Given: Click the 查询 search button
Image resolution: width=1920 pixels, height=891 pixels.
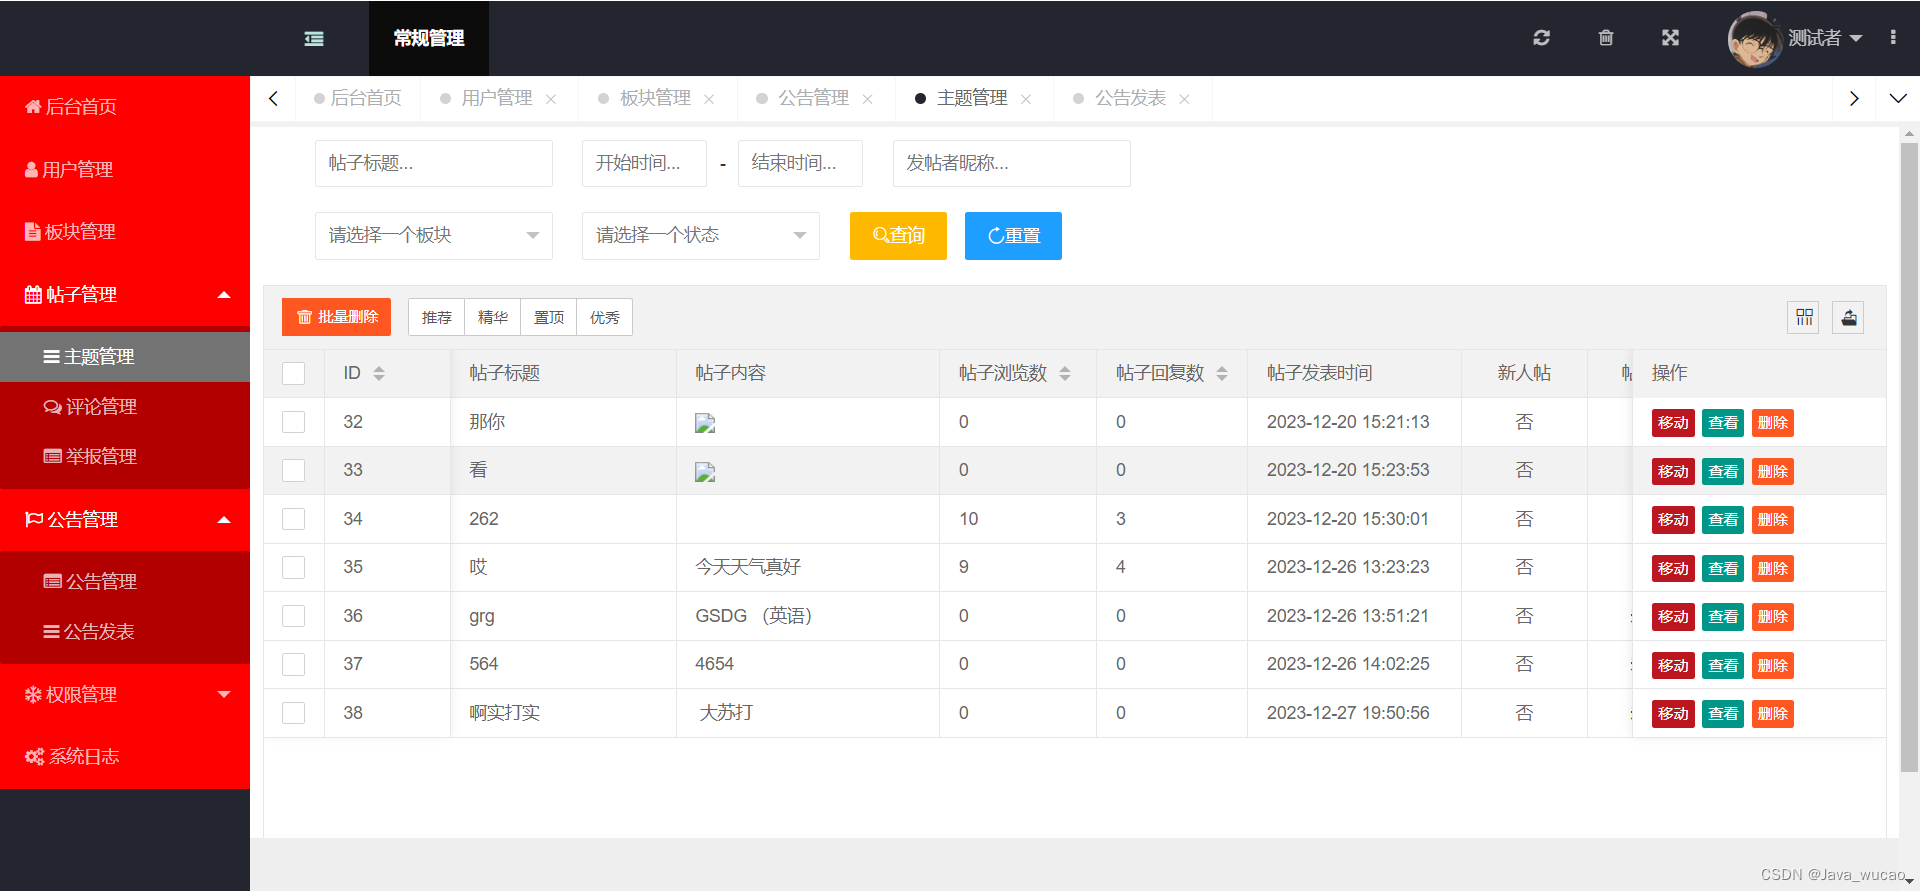Looking at the screenshot, I should point(898,236).
